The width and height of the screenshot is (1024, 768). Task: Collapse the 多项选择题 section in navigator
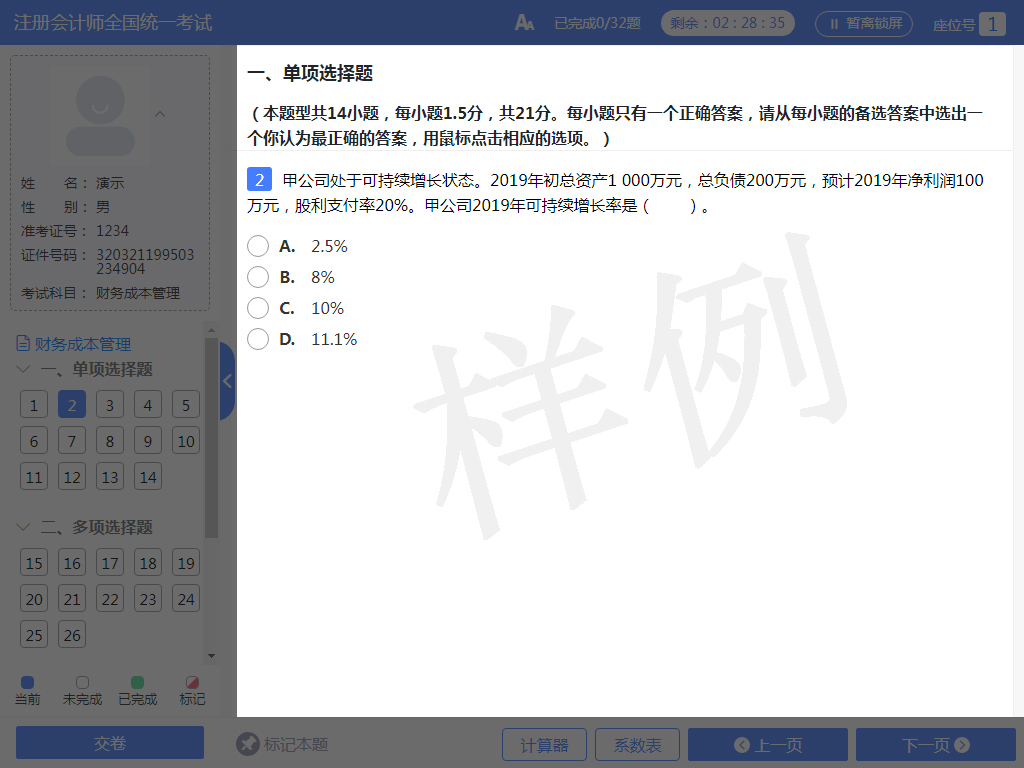pyautogui.click(x=24, y=527)
